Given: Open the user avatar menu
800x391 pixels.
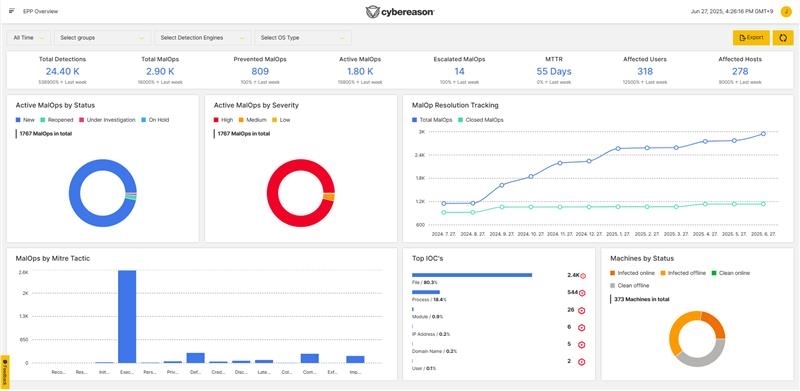Looking at the screenshot, I should click(x=786, y=11).
